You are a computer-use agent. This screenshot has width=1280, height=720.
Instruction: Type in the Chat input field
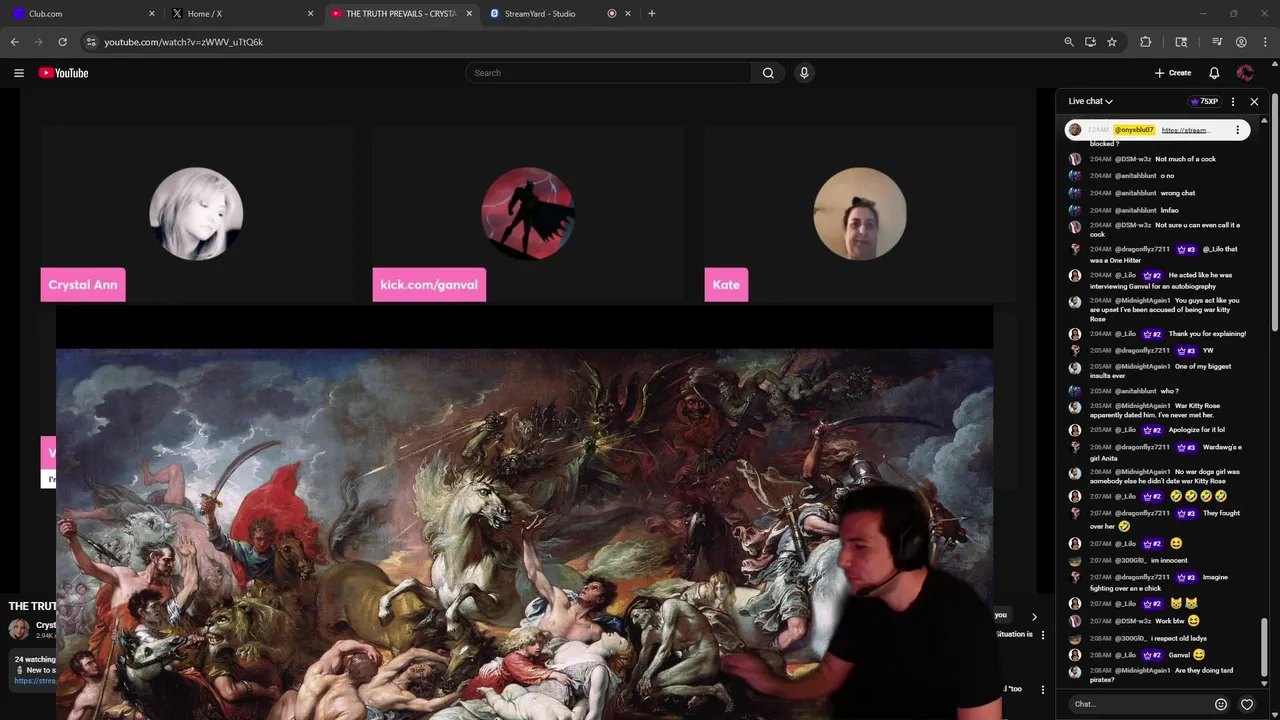click(1138, 704)
